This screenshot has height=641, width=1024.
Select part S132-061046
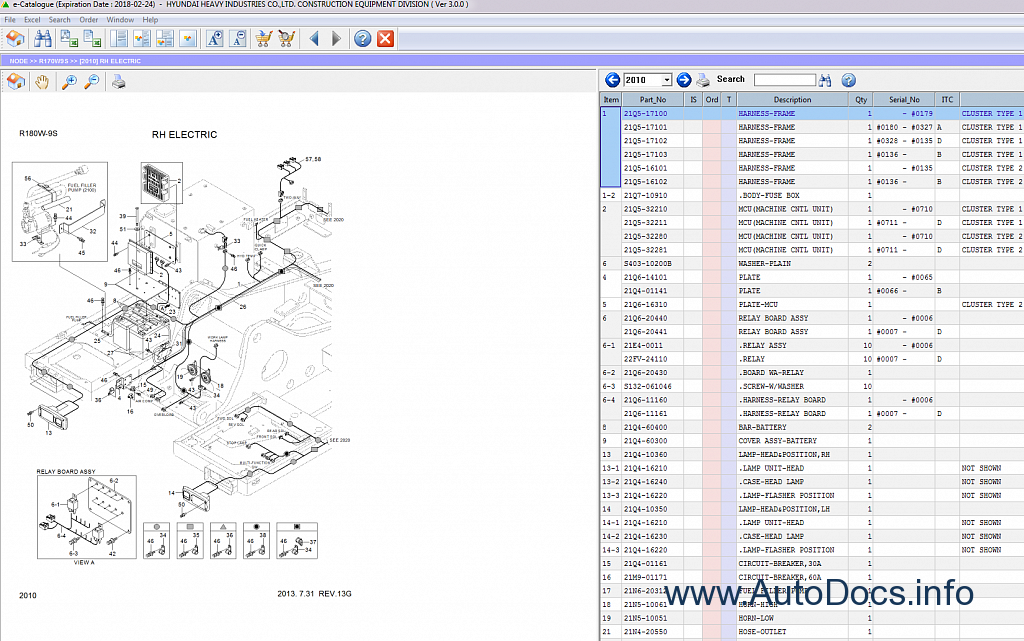[x=647, y=386]
